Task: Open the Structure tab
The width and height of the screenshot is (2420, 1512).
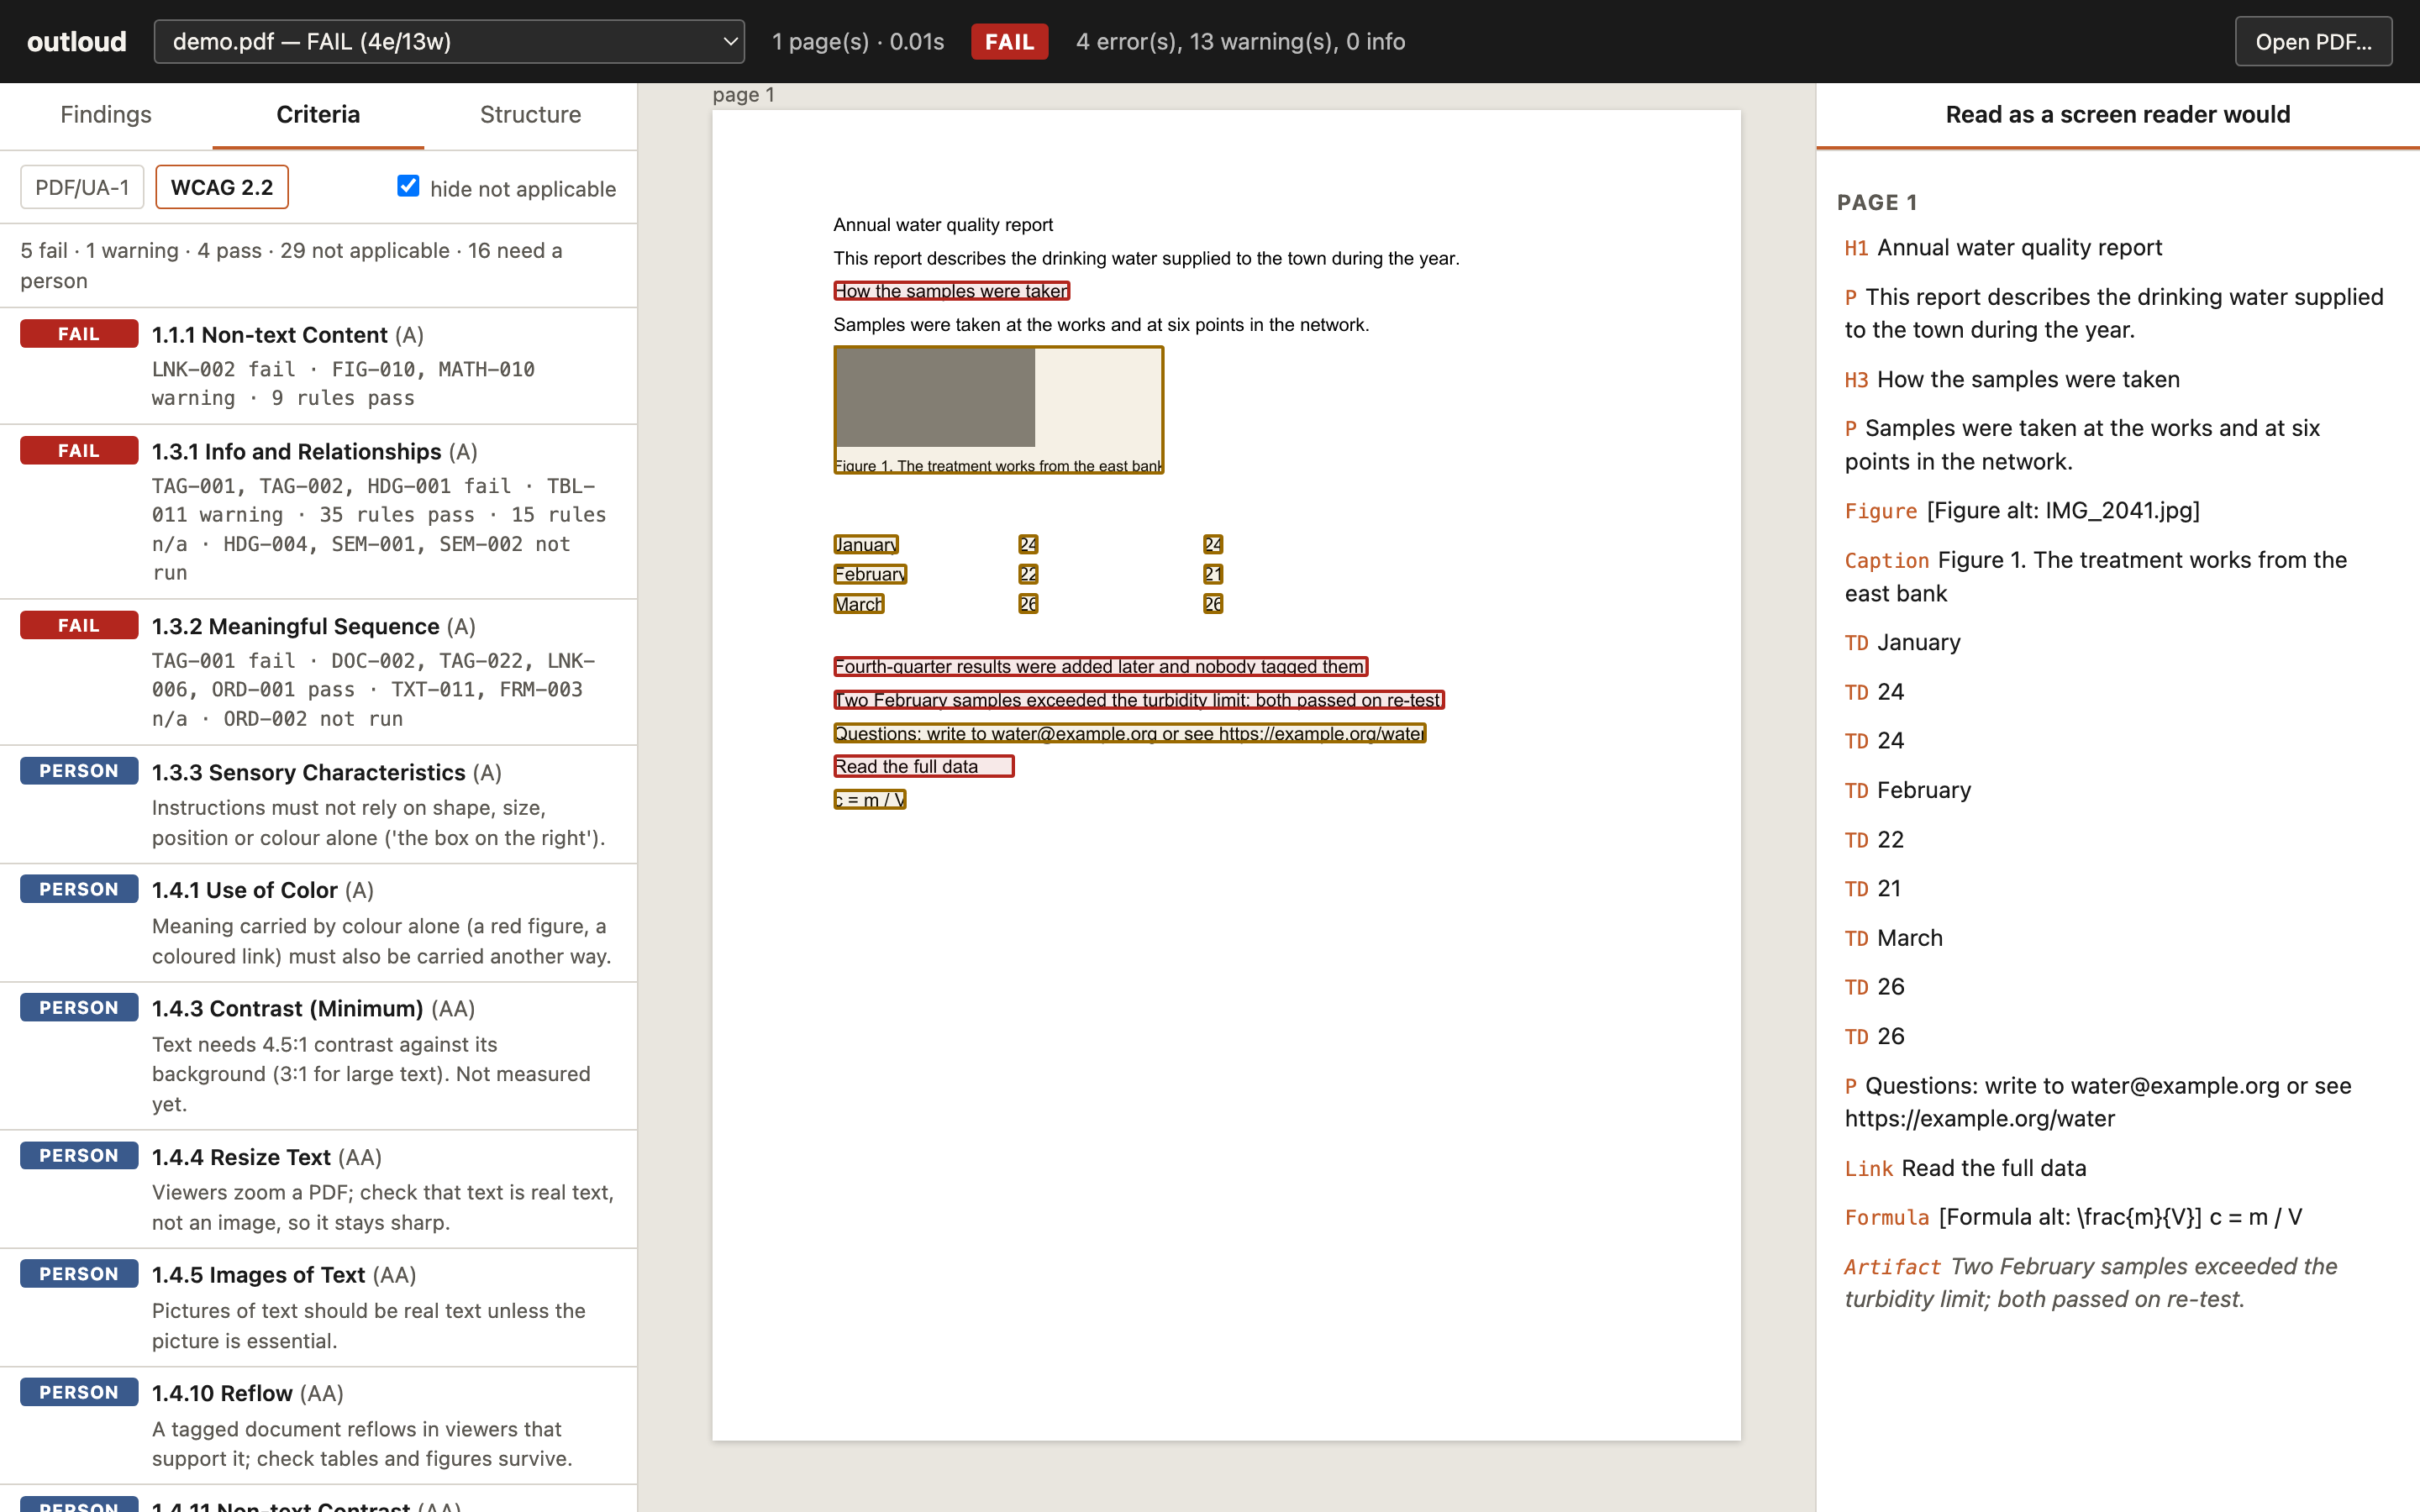Action: click(x=530, y=114)
